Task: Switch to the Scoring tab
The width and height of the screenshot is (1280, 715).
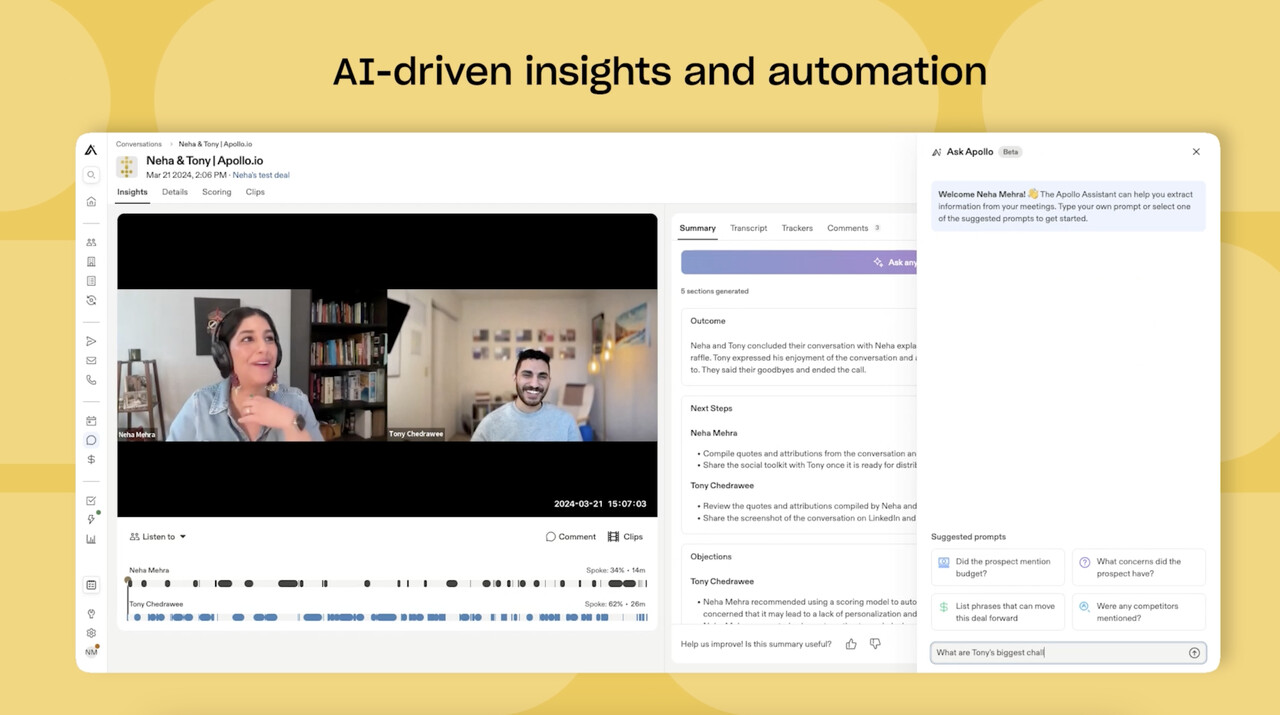Action: [x=216, y=192]
